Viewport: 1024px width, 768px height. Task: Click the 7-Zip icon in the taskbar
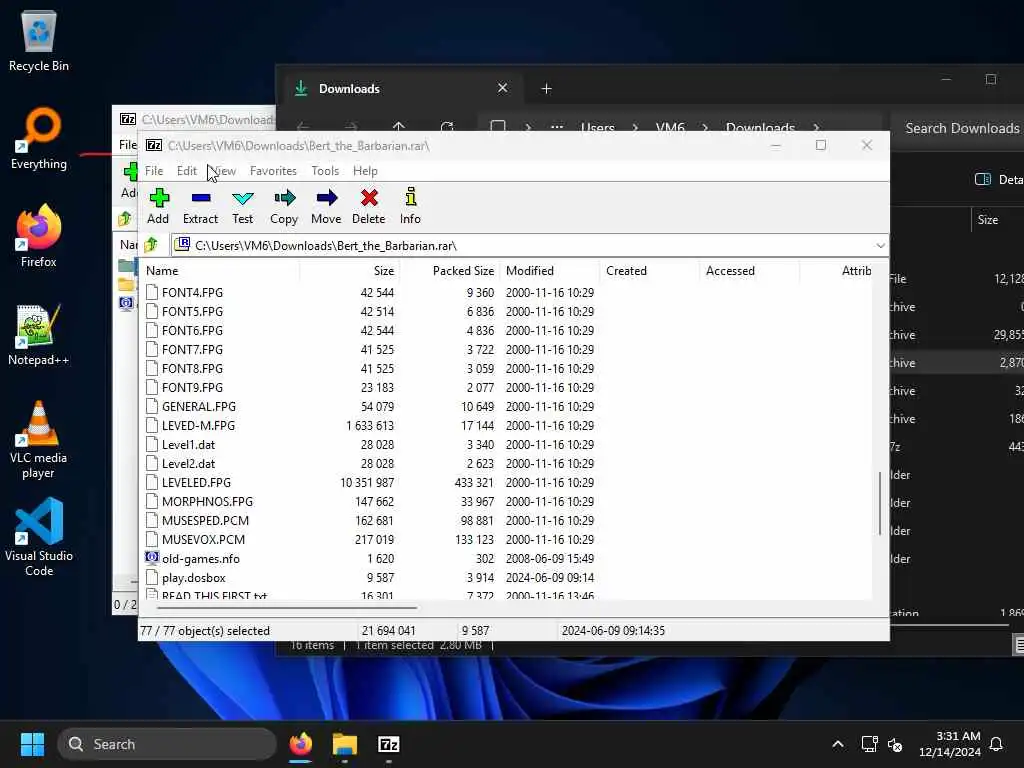click(389, 744)
